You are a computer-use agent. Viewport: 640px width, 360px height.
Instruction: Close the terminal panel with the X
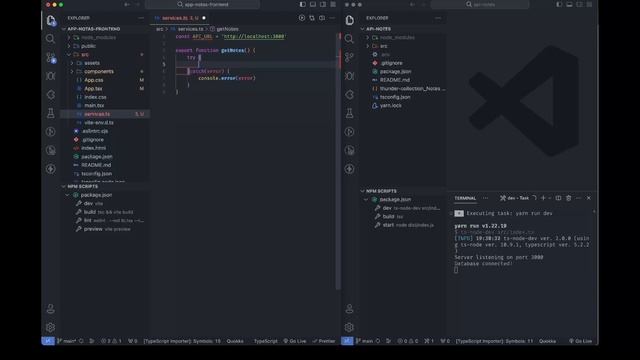point(589,198)
